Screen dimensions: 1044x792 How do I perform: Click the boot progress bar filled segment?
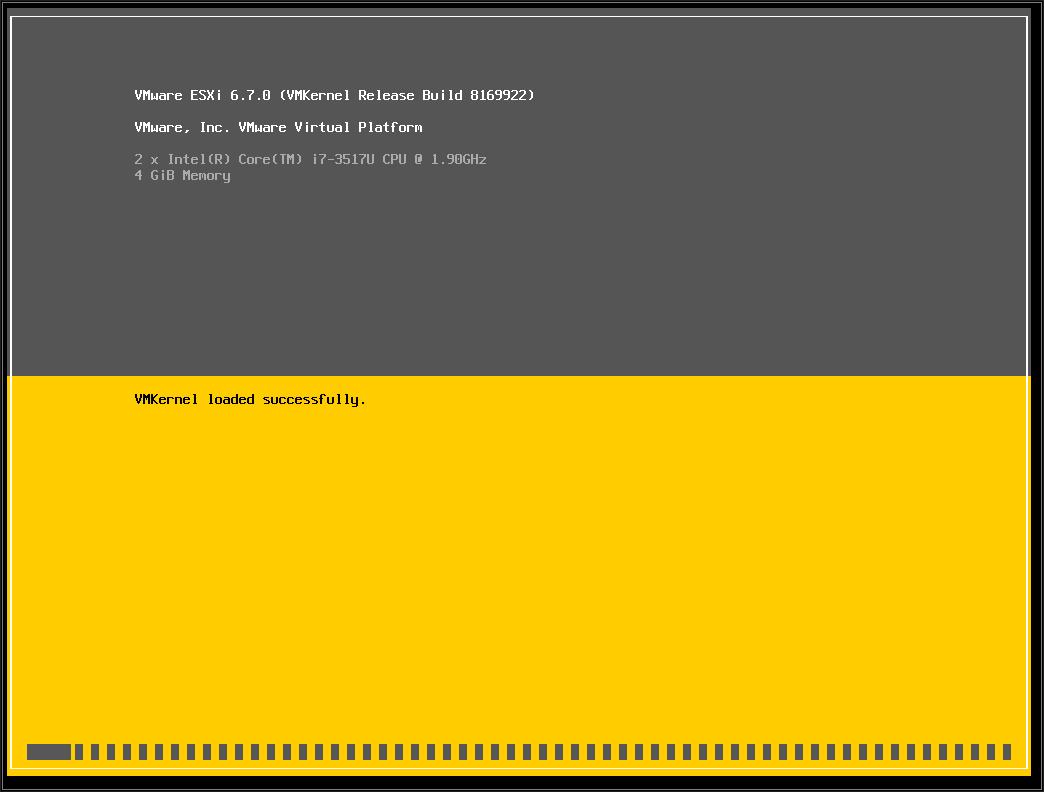pos(49,752)
